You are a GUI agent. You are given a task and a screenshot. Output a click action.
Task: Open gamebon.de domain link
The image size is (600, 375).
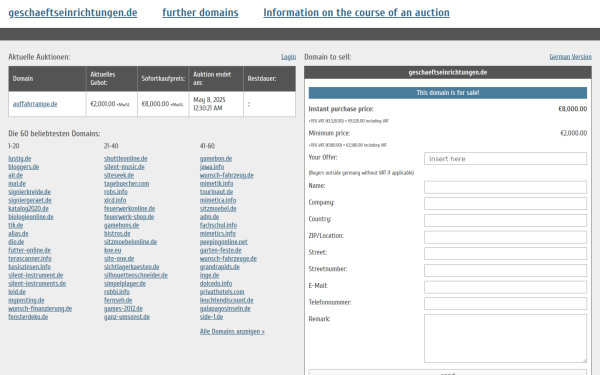(216, 159)
